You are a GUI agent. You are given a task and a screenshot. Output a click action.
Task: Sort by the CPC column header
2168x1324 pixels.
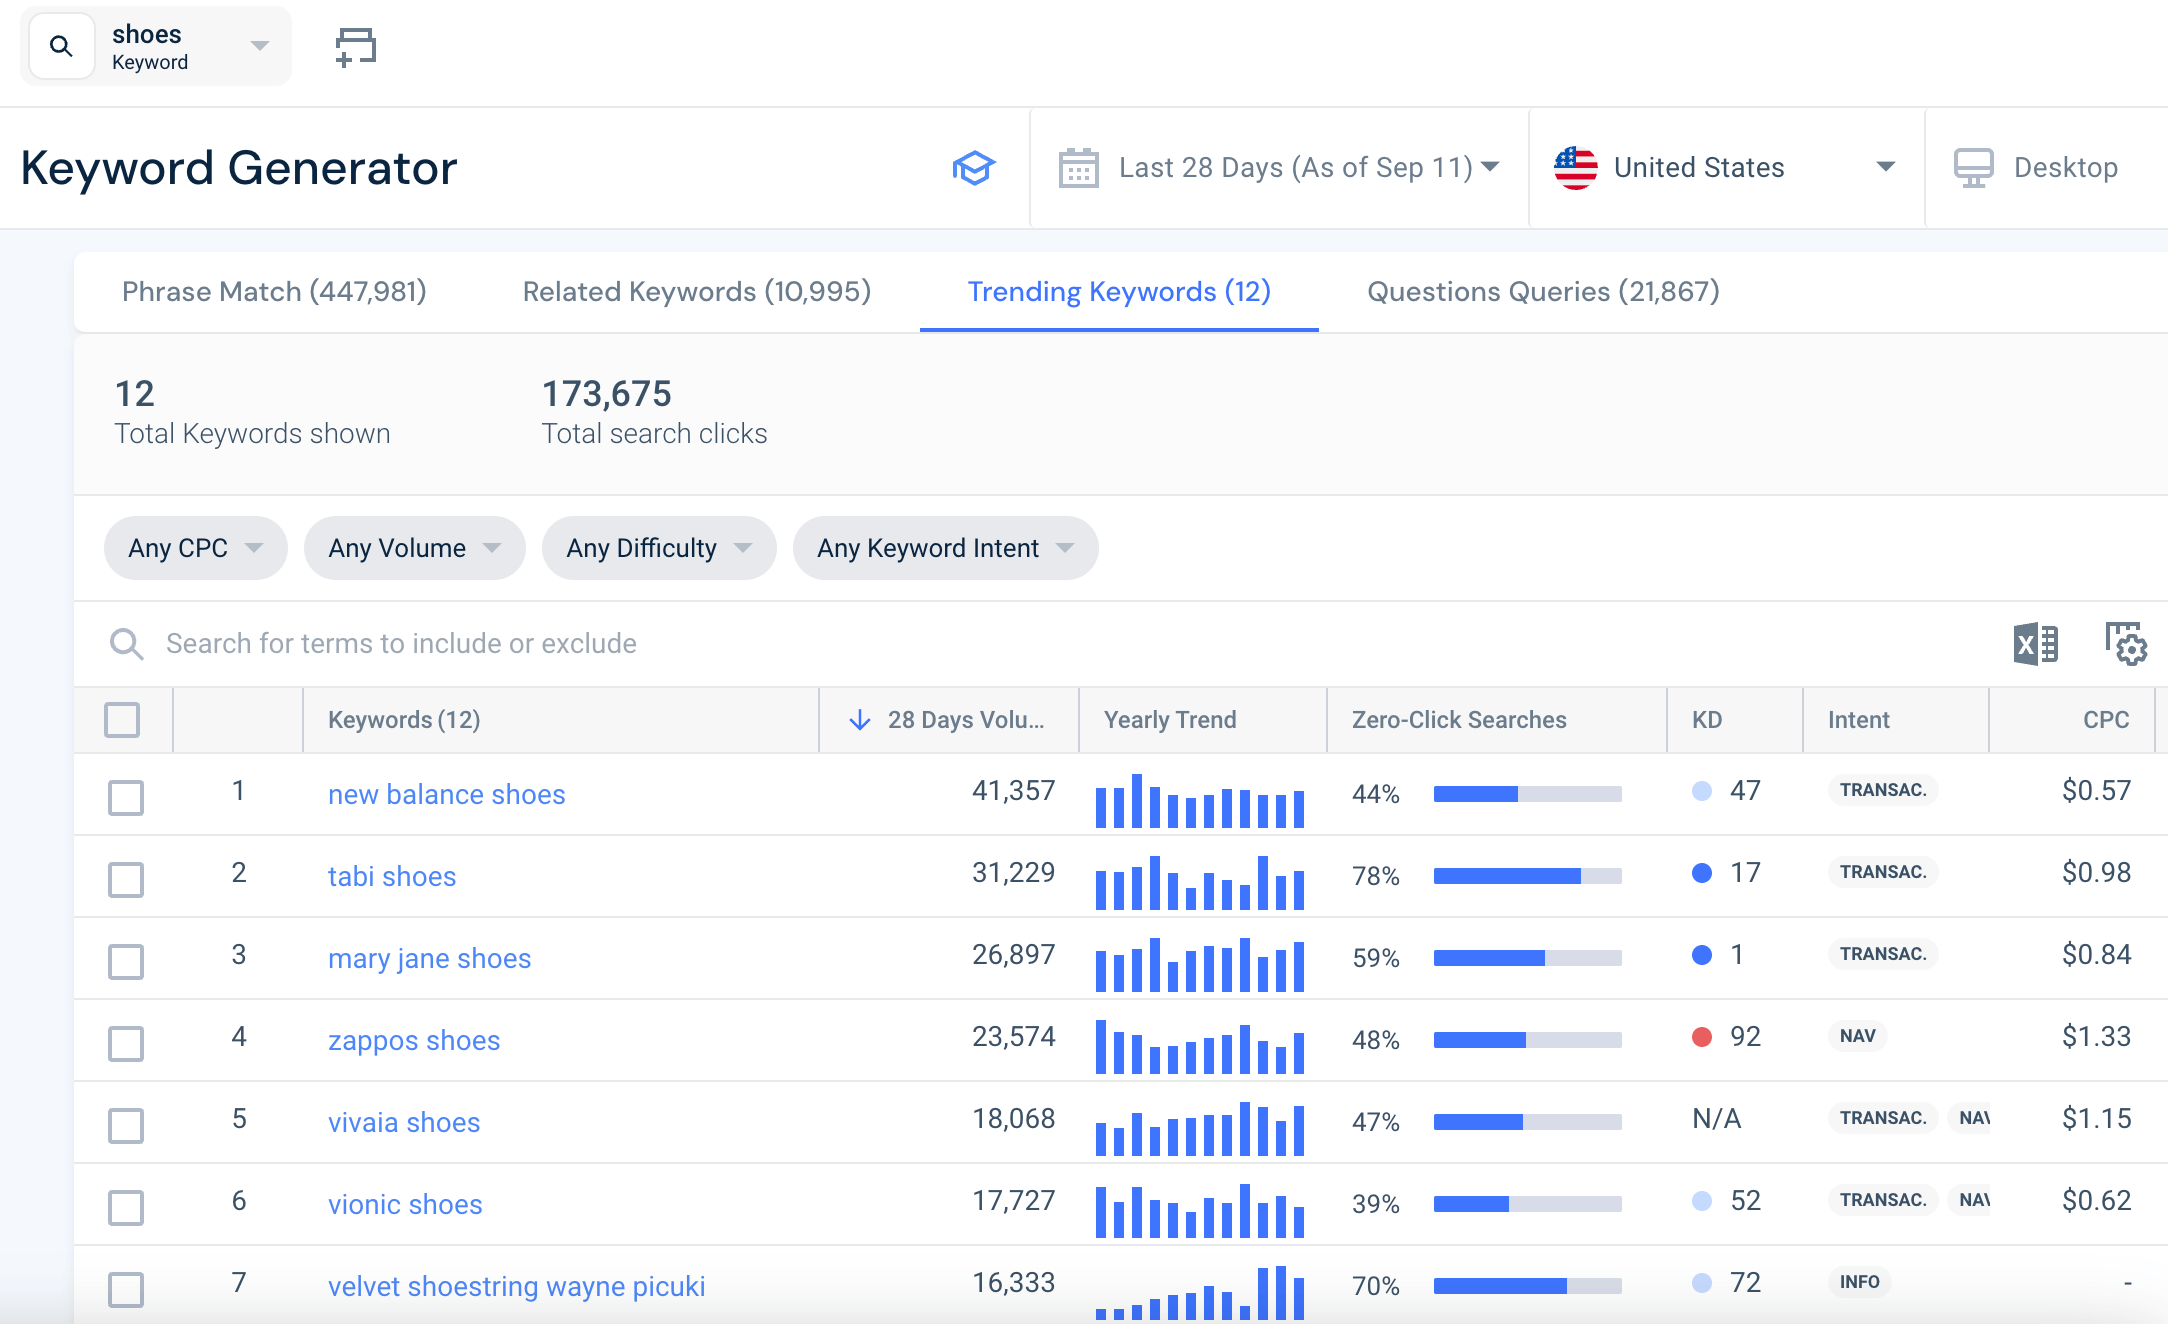[x=2106, y=720]
